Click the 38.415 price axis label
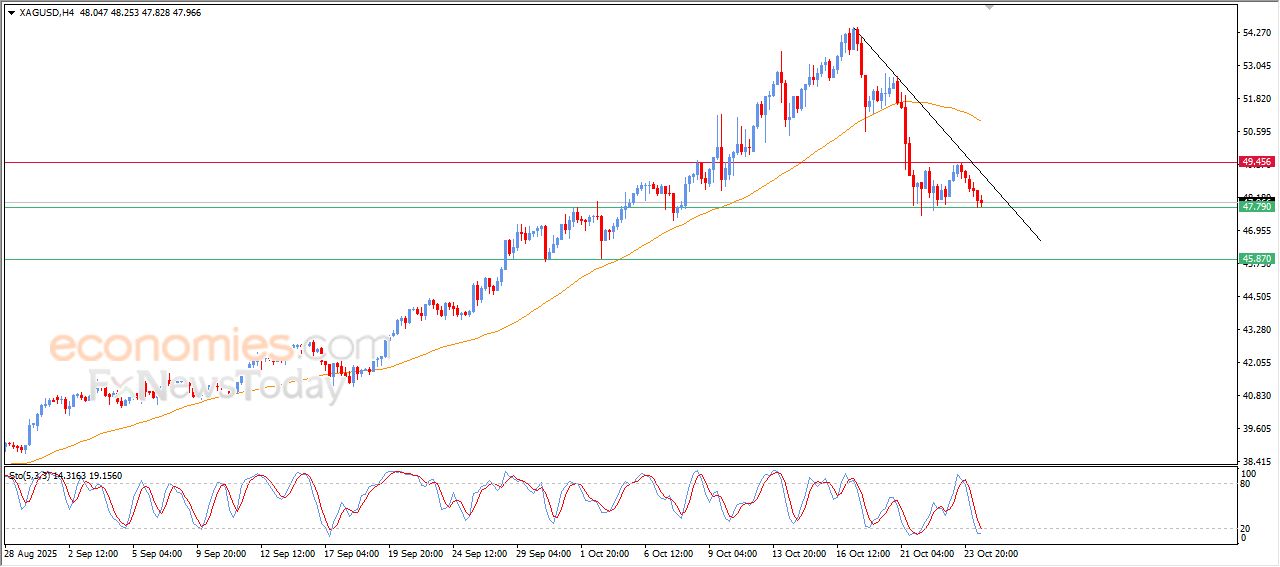 (x=1256, y=461)
